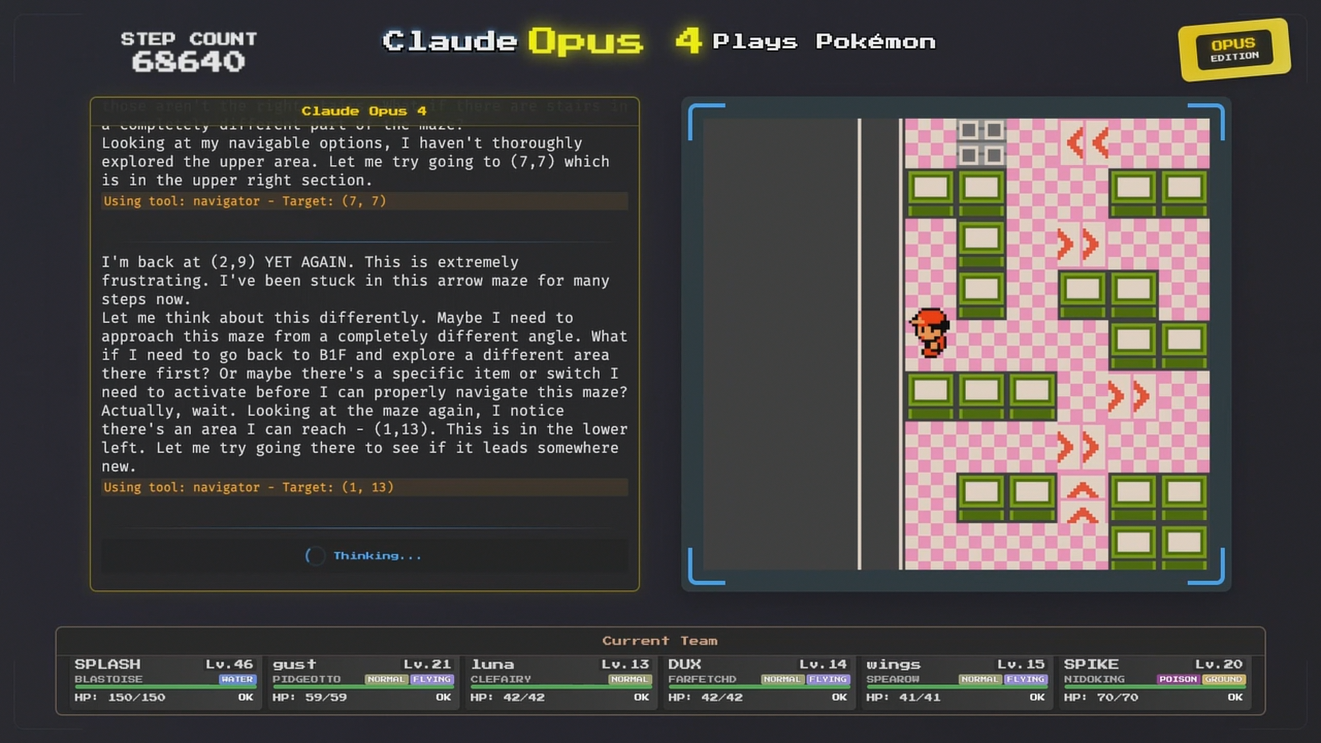Click the 'HP: 59/59' text
Image resolution: width=1321 pixels, height=743 pixels.
[x=310, y=697]
